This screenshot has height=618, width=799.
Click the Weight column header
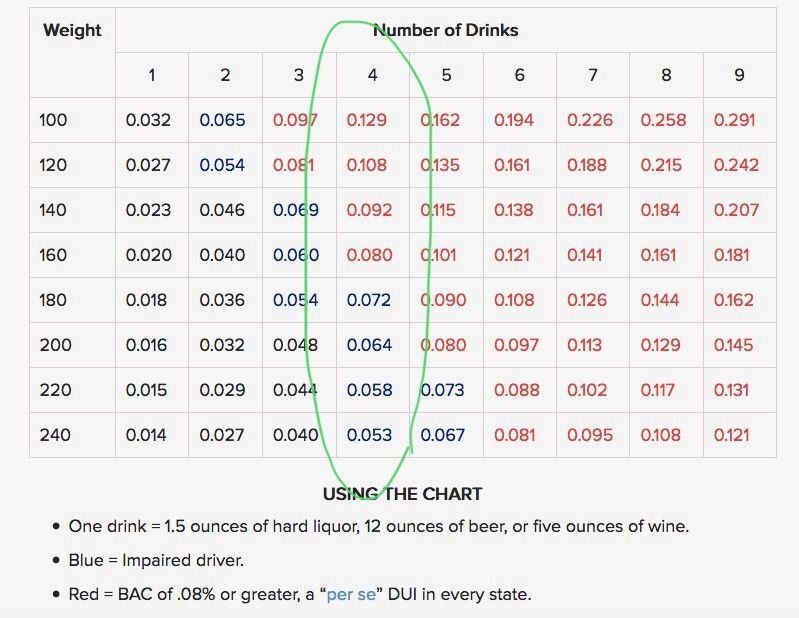pos(72,30)
